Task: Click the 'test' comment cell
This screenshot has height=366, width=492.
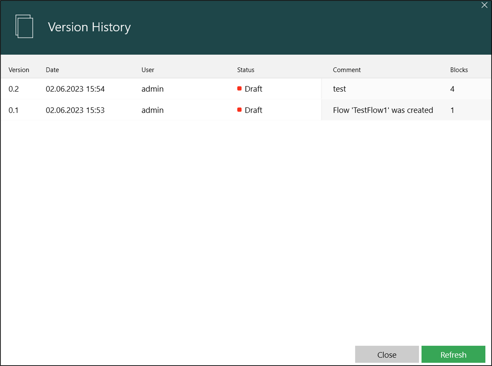Action: 339,89
